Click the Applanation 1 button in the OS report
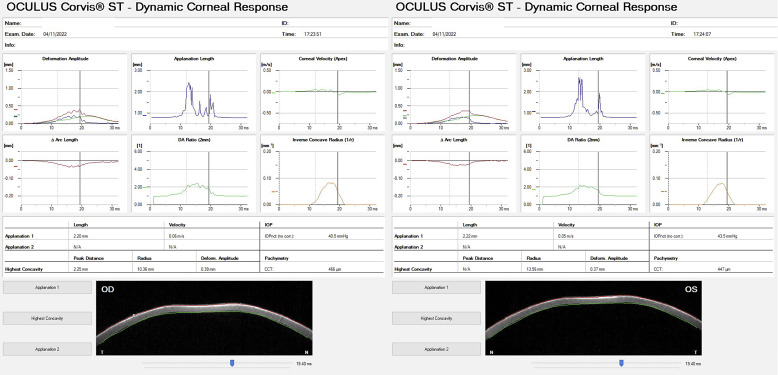Screen dimensions: 778x375 click(436, 288)
